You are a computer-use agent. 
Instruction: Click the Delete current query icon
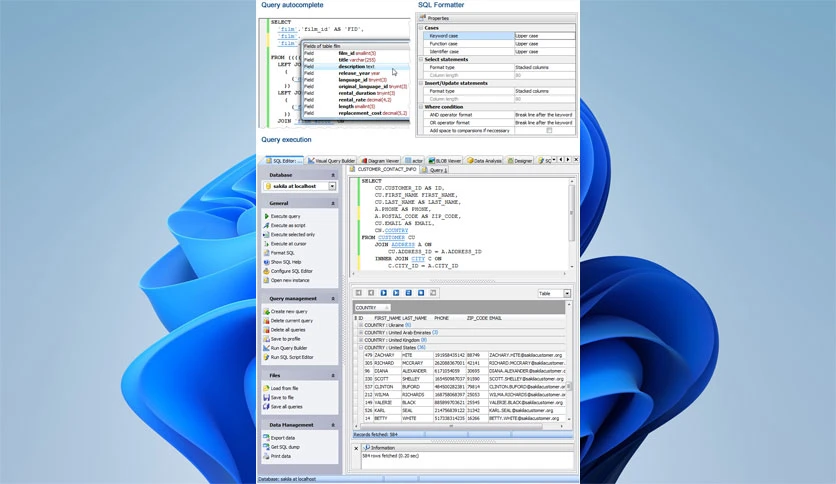coord(267,320)
